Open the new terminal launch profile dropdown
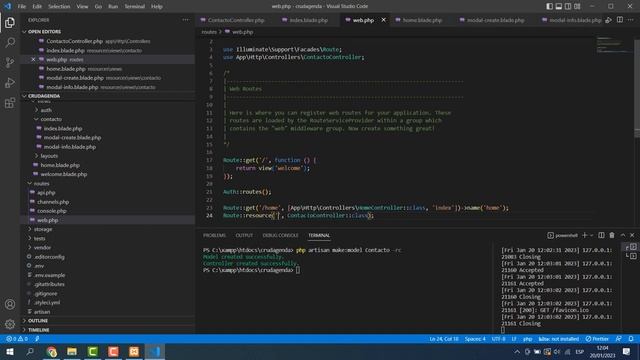Viewport: 640px width, 360px height. pyautogui.click(x=591, y=235)
